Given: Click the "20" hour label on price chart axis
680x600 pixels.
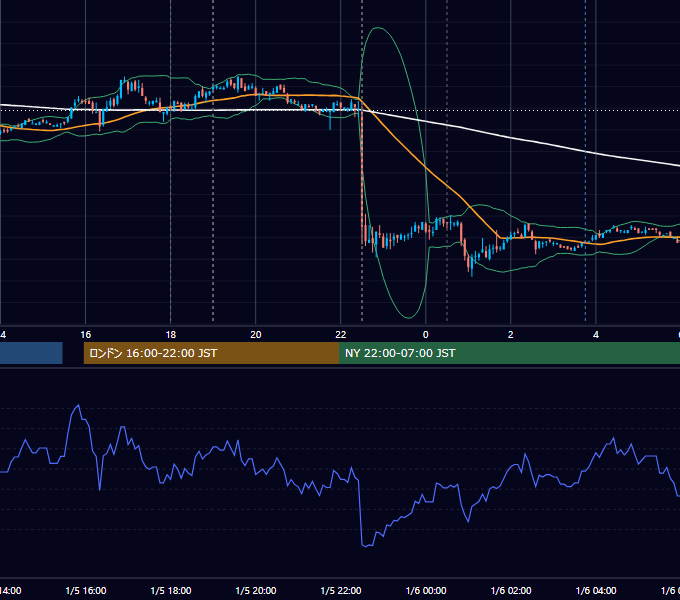Looking at the screenshot, I should (x=256, y=335).
